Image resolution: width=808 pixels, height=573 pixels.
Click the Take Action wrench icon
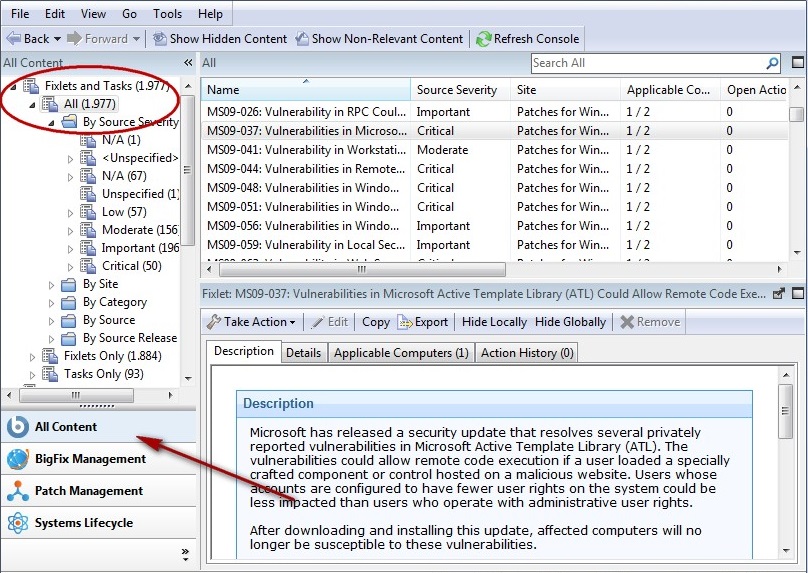pyautogui.click(x=213, y=322)
